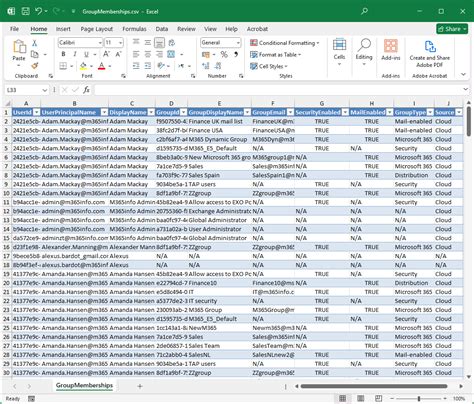Switch to Data tab
Viewport: 474px width, 404px height.
pos(162,29)
